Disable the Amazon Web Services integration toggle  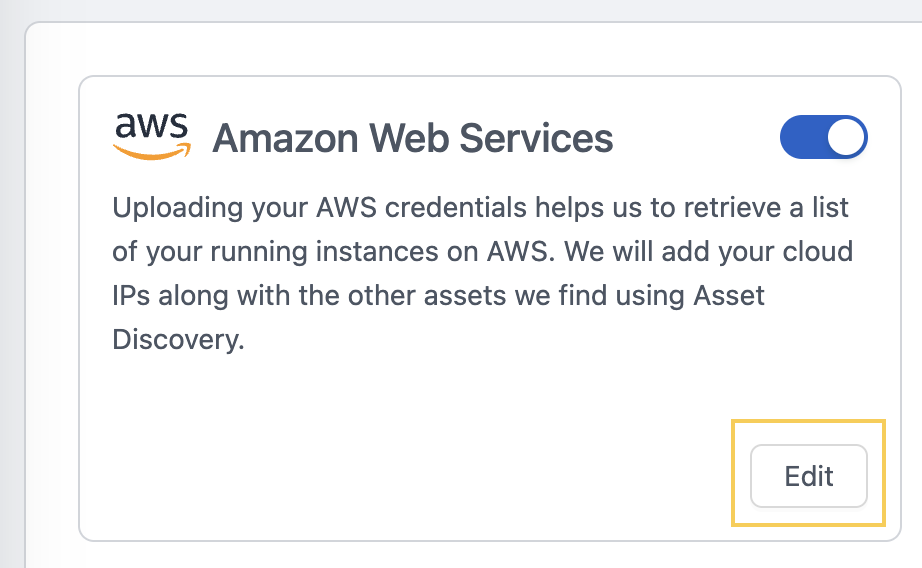[823, 137]
